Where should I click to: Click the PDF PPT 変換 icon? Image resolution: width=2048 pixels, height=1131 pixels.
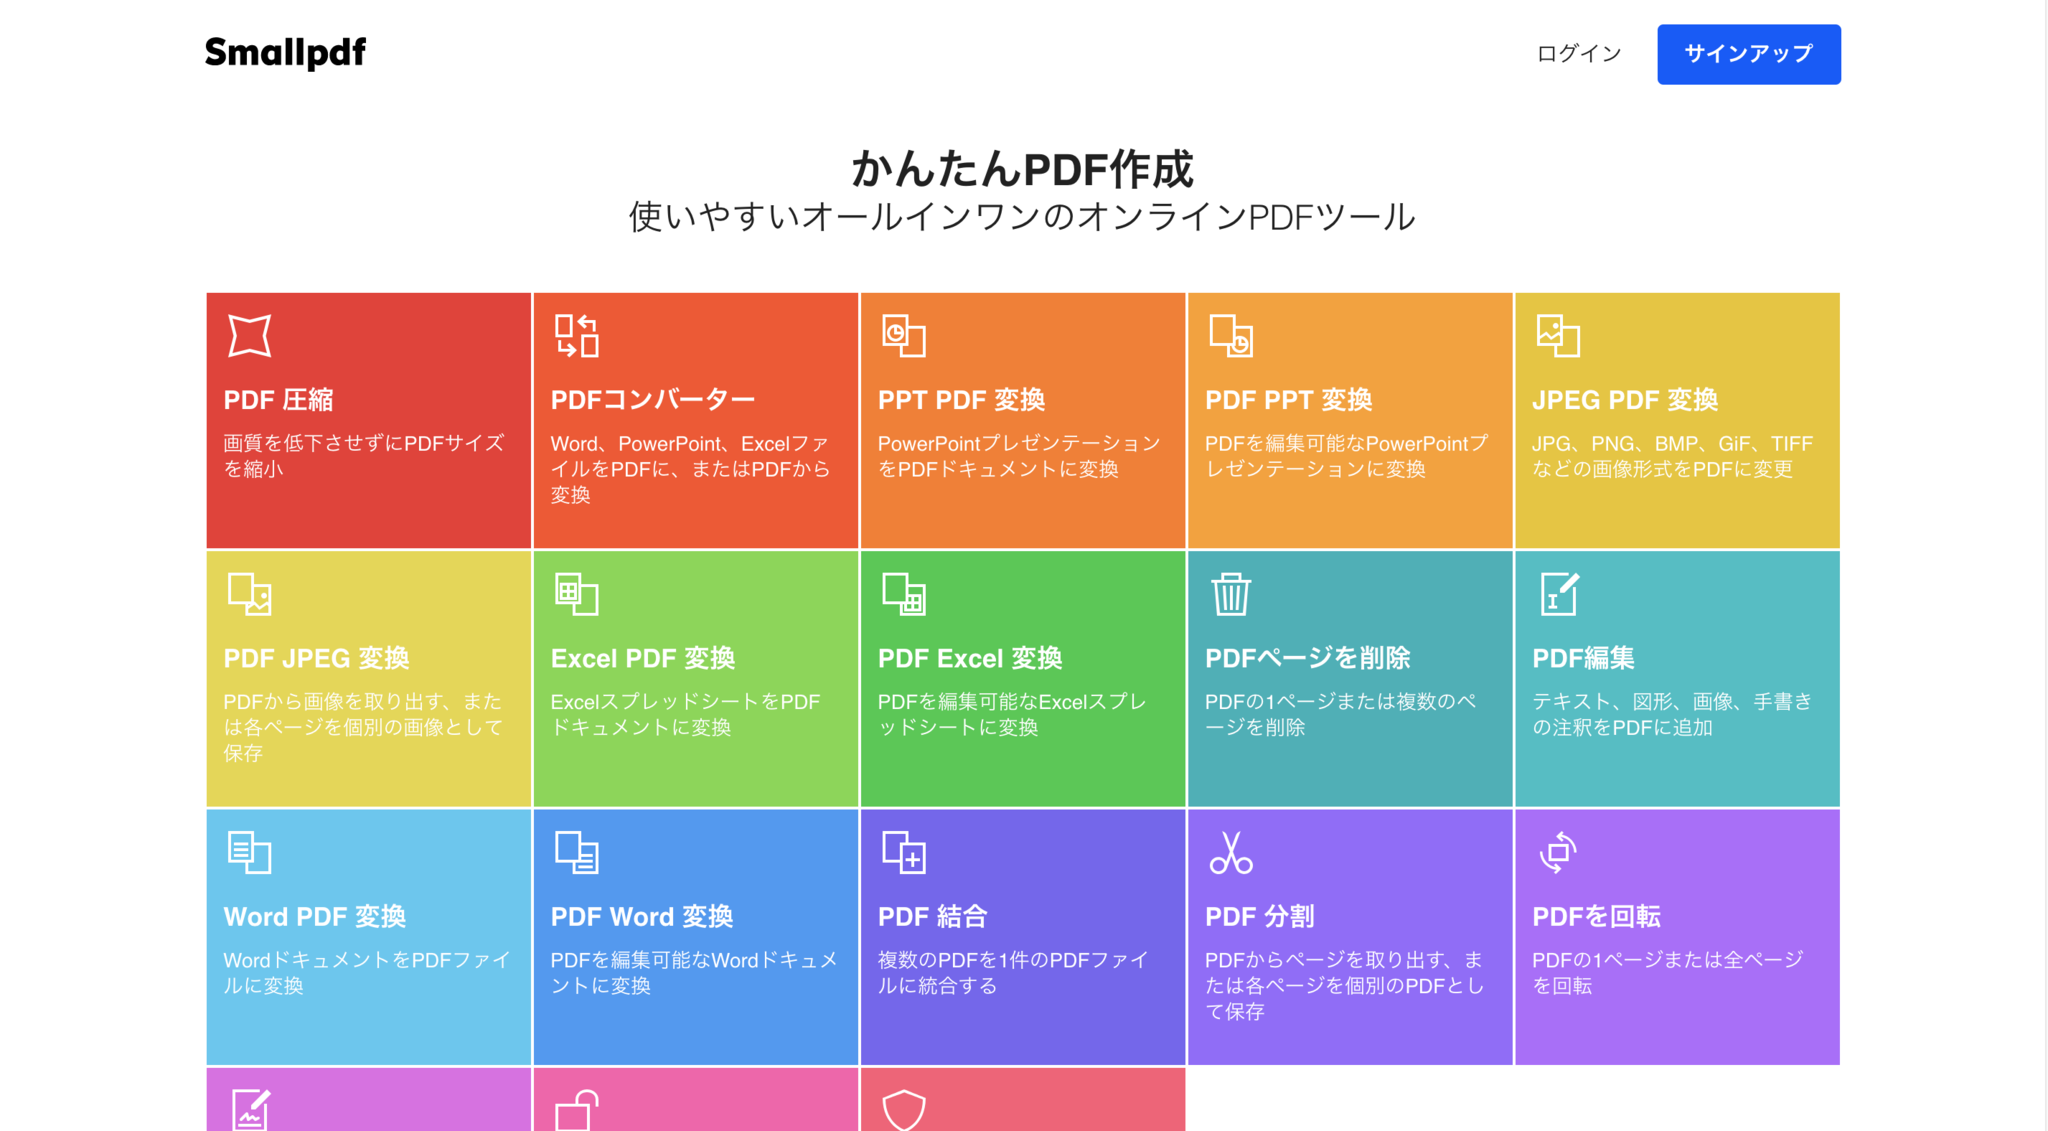pos(1230,335)
